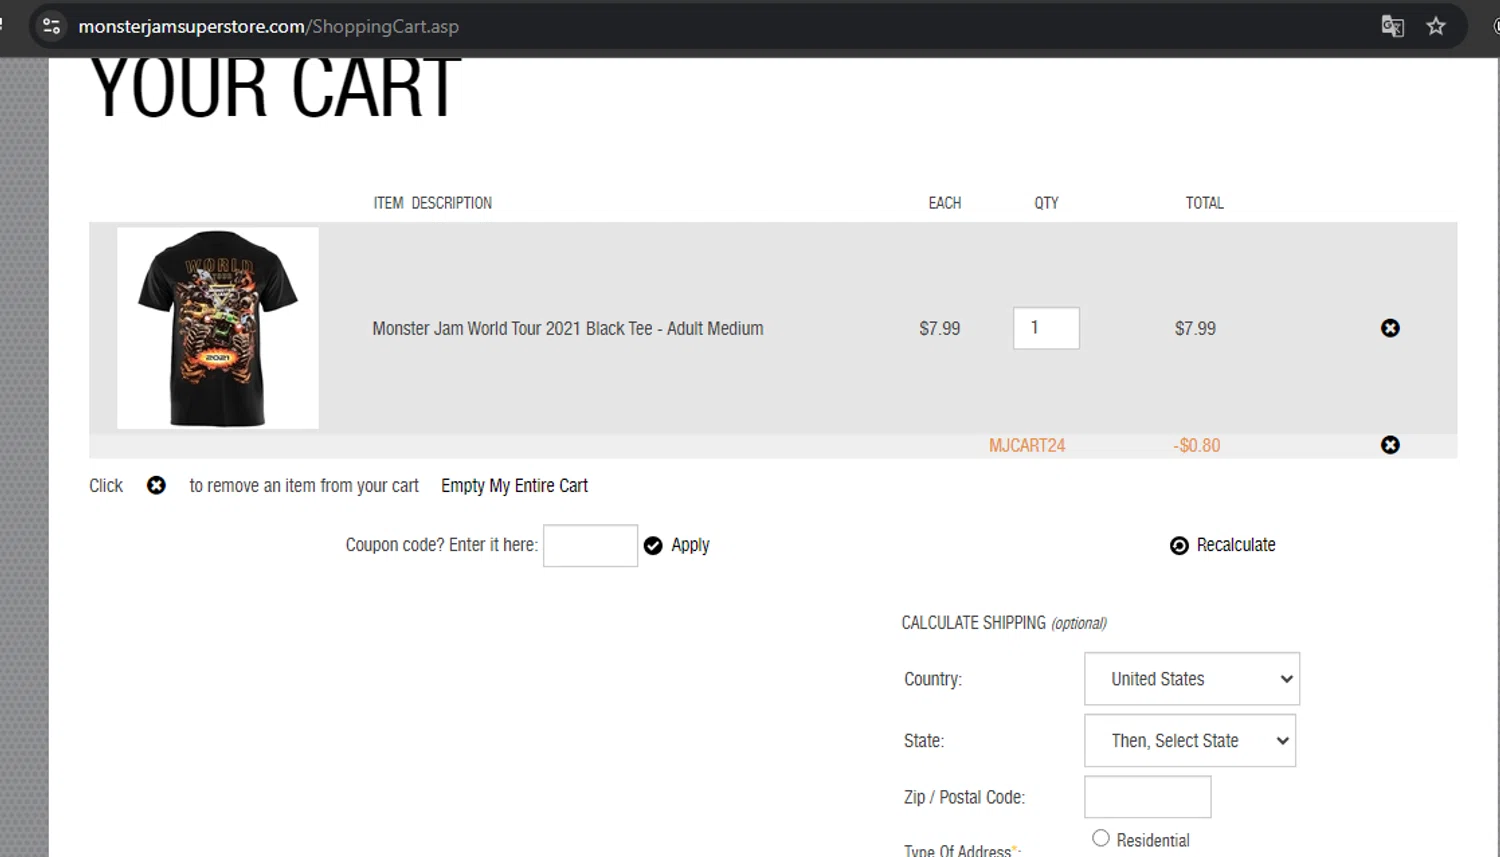Bookmark this page with the star icon
The image size is (1500, 857).
1436,26
